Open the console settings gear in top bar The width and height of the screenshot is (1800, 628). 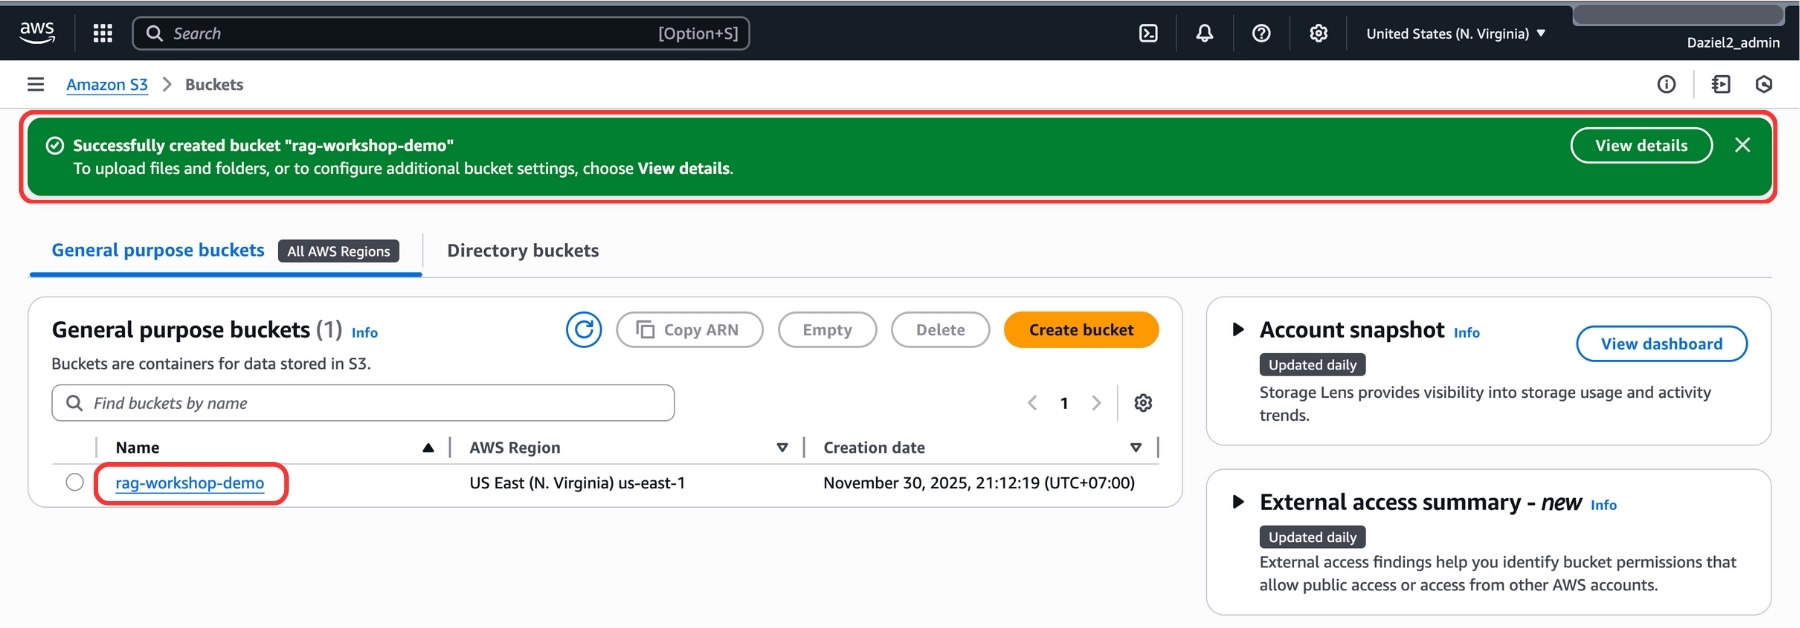pyautogui.click(x=1319, y=33)
